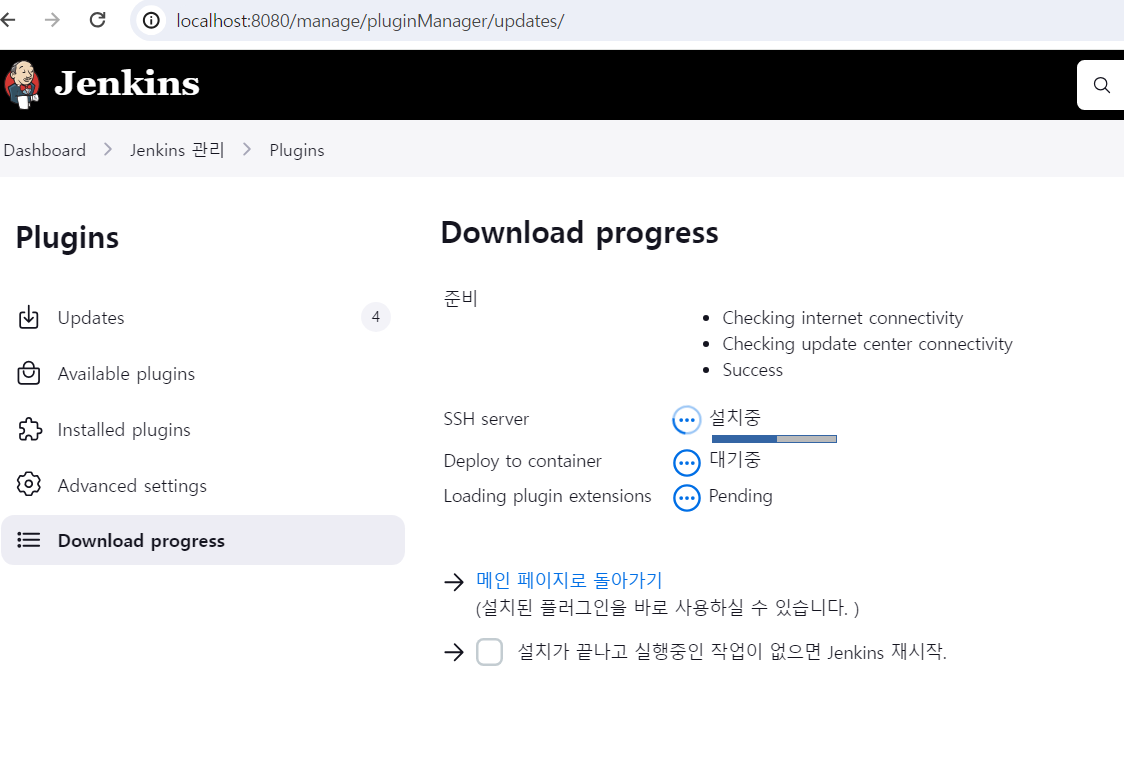Expand the chevron after Jenkins 관리 in the breadcrumb
This screenshot has width=1124, height=768.
(247, 149)
